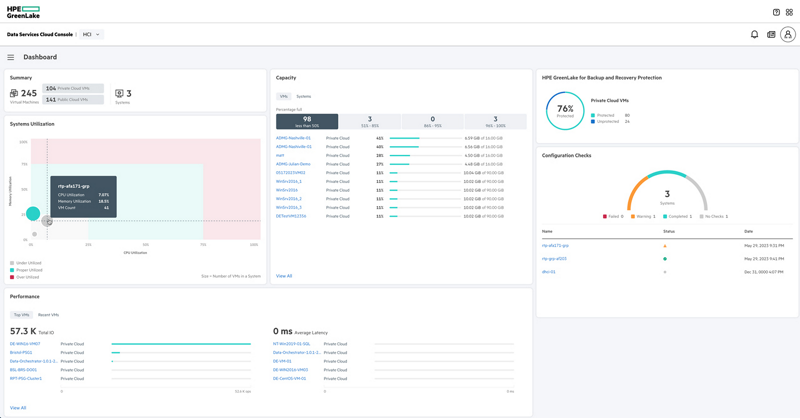This screenshot has height=420, width=800.
Task: Click the Virtual Machines summary icon
Action: point(14,94)
